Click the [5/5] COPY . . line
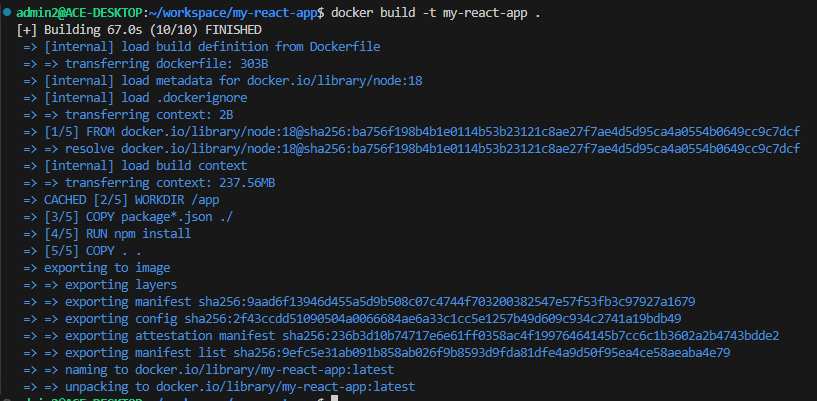Image resolution: width=817 pixels, height=401 pixels. click(x=82, y=251)
